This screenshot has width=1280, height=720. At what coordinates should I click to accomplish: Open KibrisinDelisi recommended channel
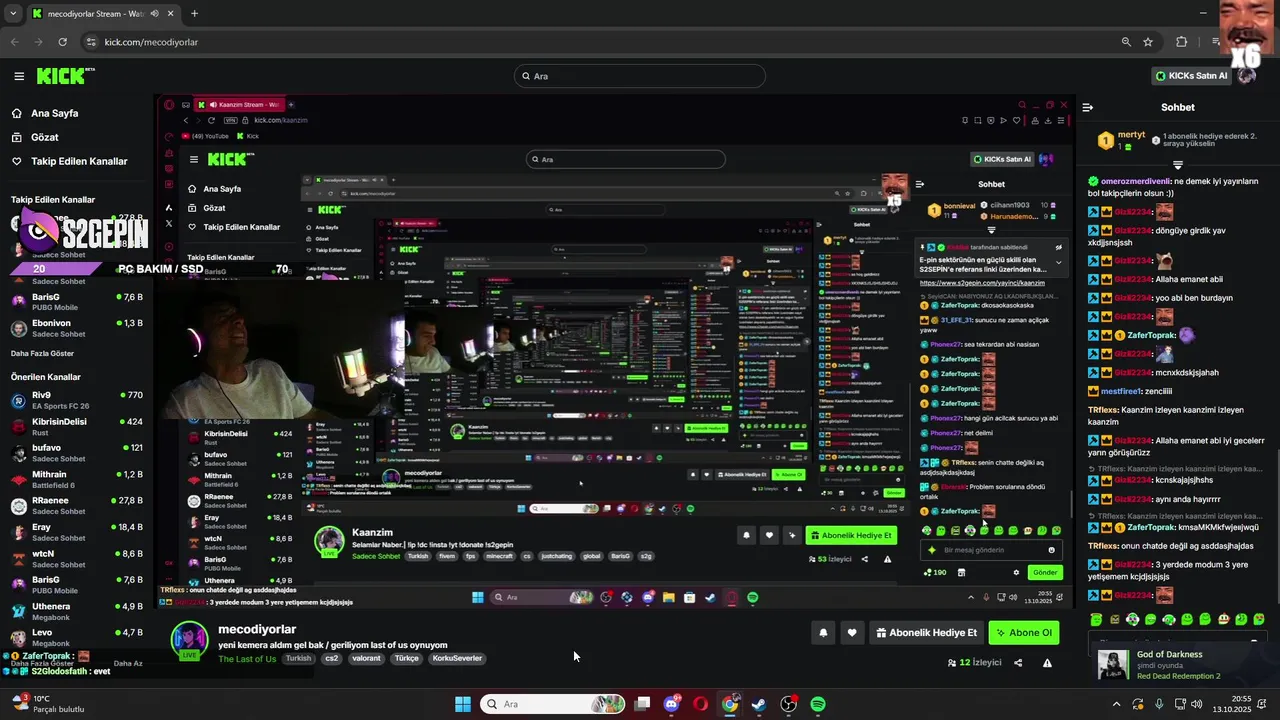pyautogui.click(x=76, y=427)
